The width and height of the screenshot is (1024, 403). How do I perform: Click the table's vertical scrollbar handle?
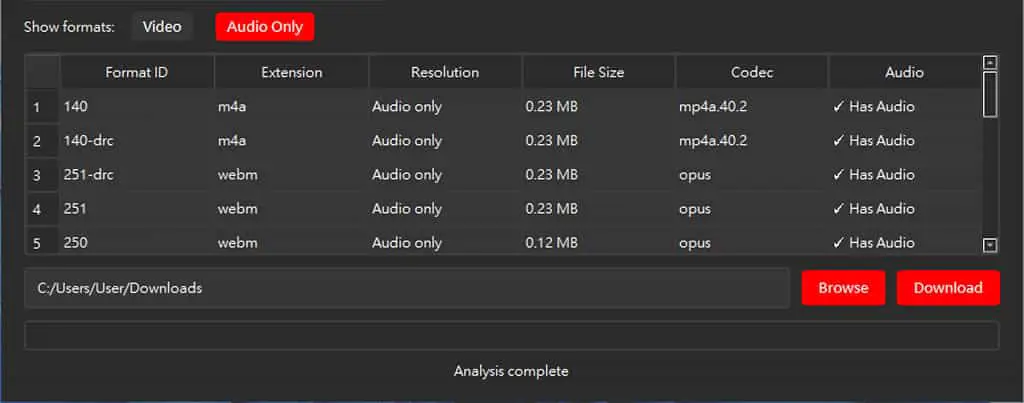[x=990, y=94]
